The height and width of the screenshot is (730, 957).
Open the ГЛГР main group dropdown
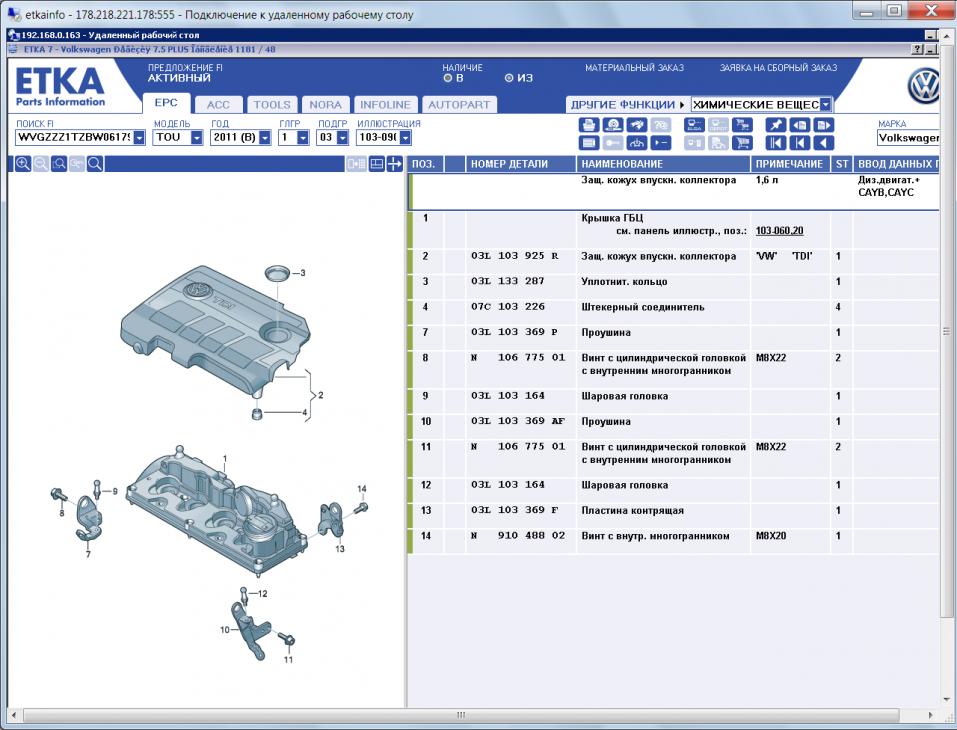[x=303, y=137]
